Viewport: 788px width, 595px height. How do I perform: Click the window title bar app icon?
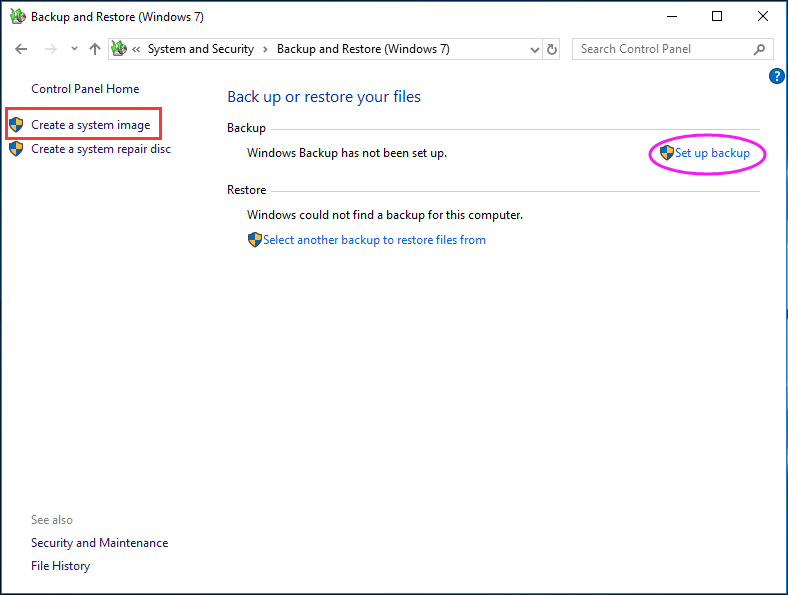click(x=18, y=17)
